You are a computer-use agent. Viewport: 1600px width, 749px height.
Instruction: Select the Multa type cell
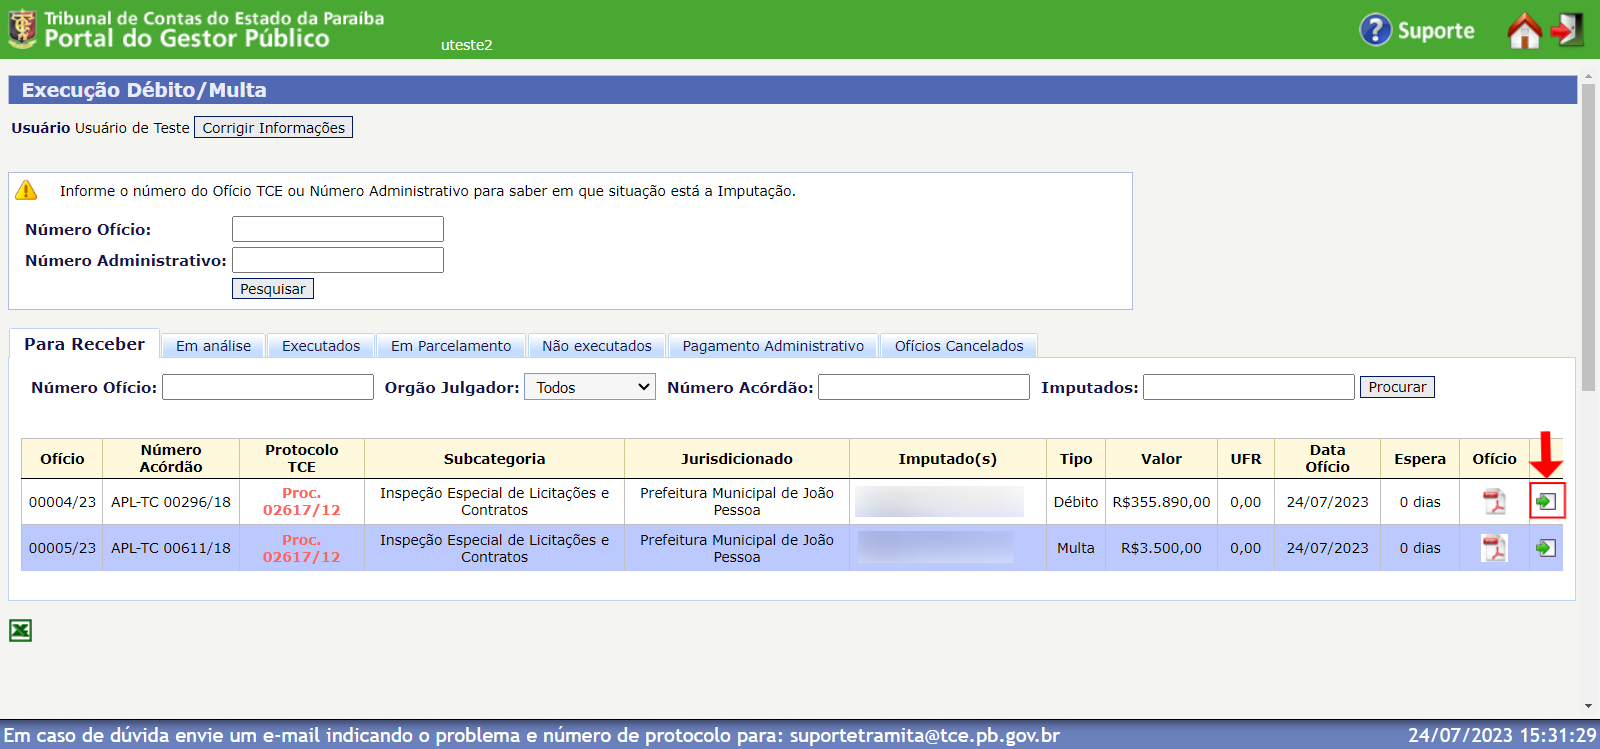(x=1076, y=548)
